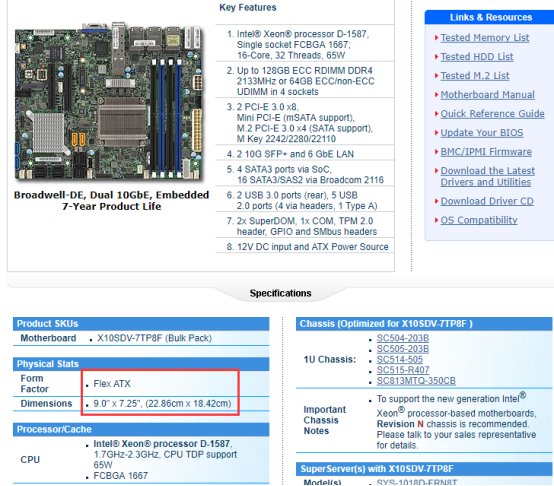Select the 'Up to 128GB ECC RDIMM DDR4' feature
This screenshot has width=554, height=486.
[305, 71]
